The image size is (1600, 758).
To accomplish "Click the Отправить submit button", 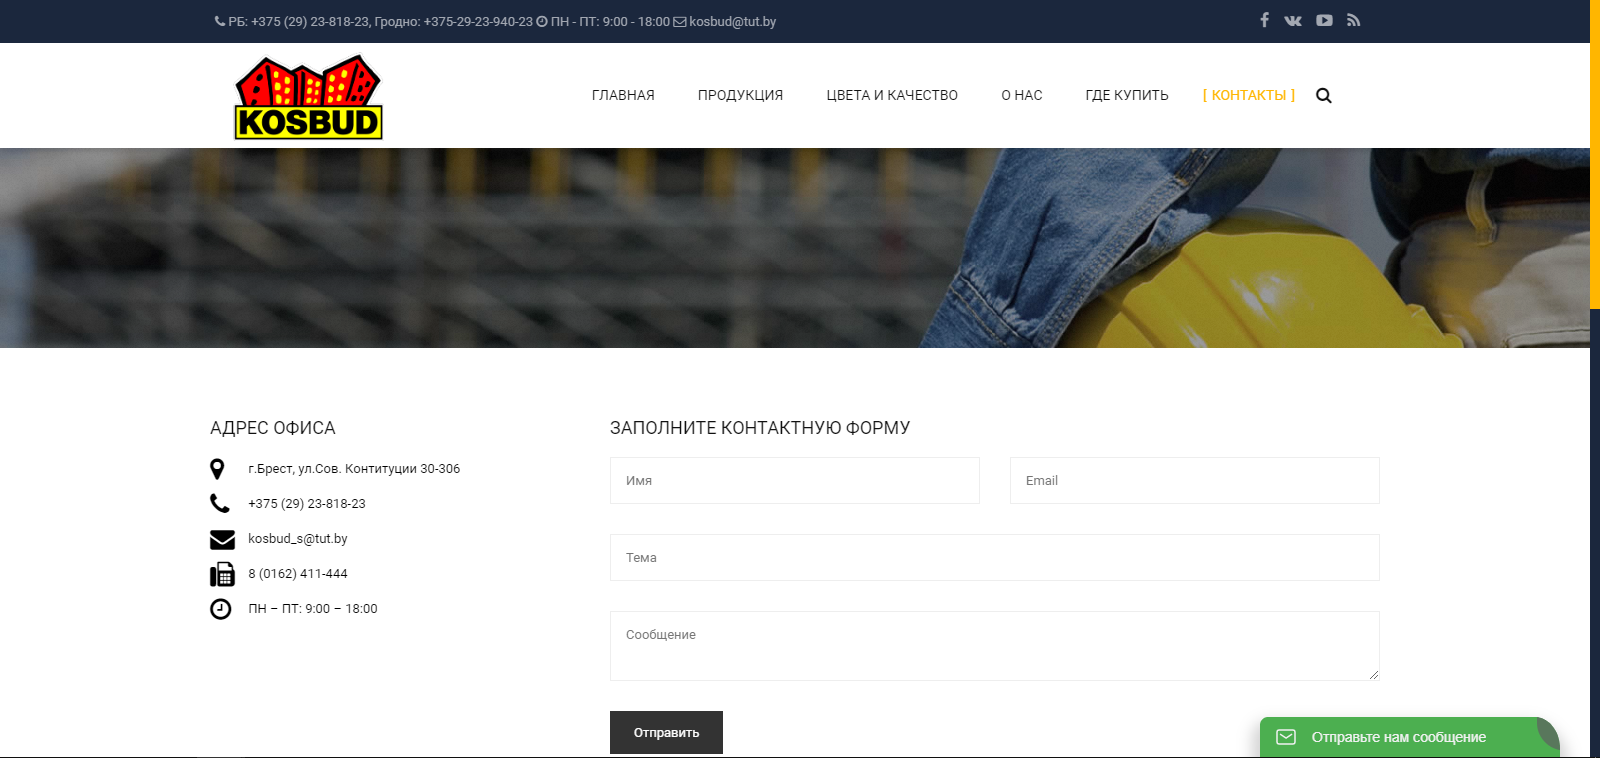I will [666, 732].
